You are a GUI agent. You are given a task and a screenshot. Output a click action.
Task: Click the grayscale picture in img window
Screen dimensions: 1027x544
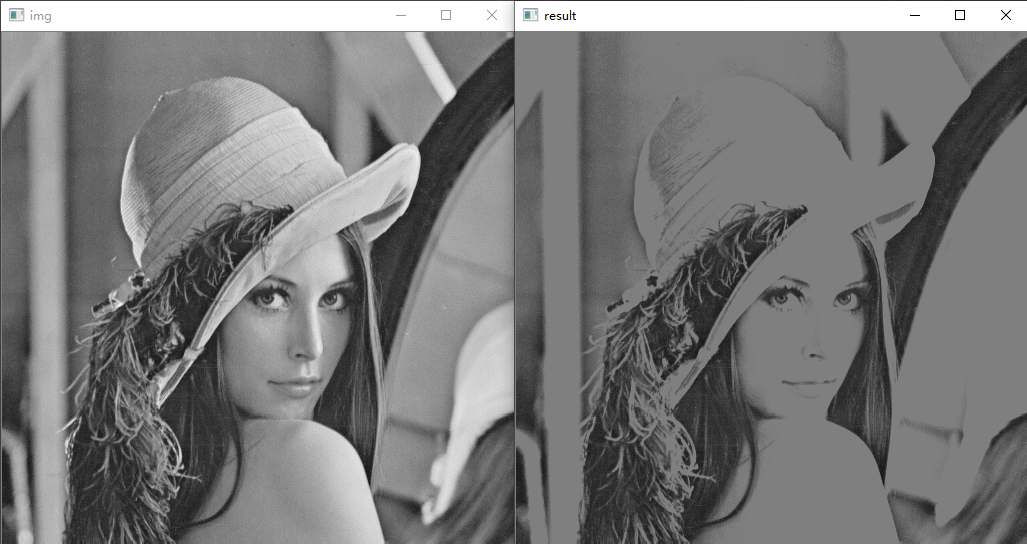(x=257, y=287)
